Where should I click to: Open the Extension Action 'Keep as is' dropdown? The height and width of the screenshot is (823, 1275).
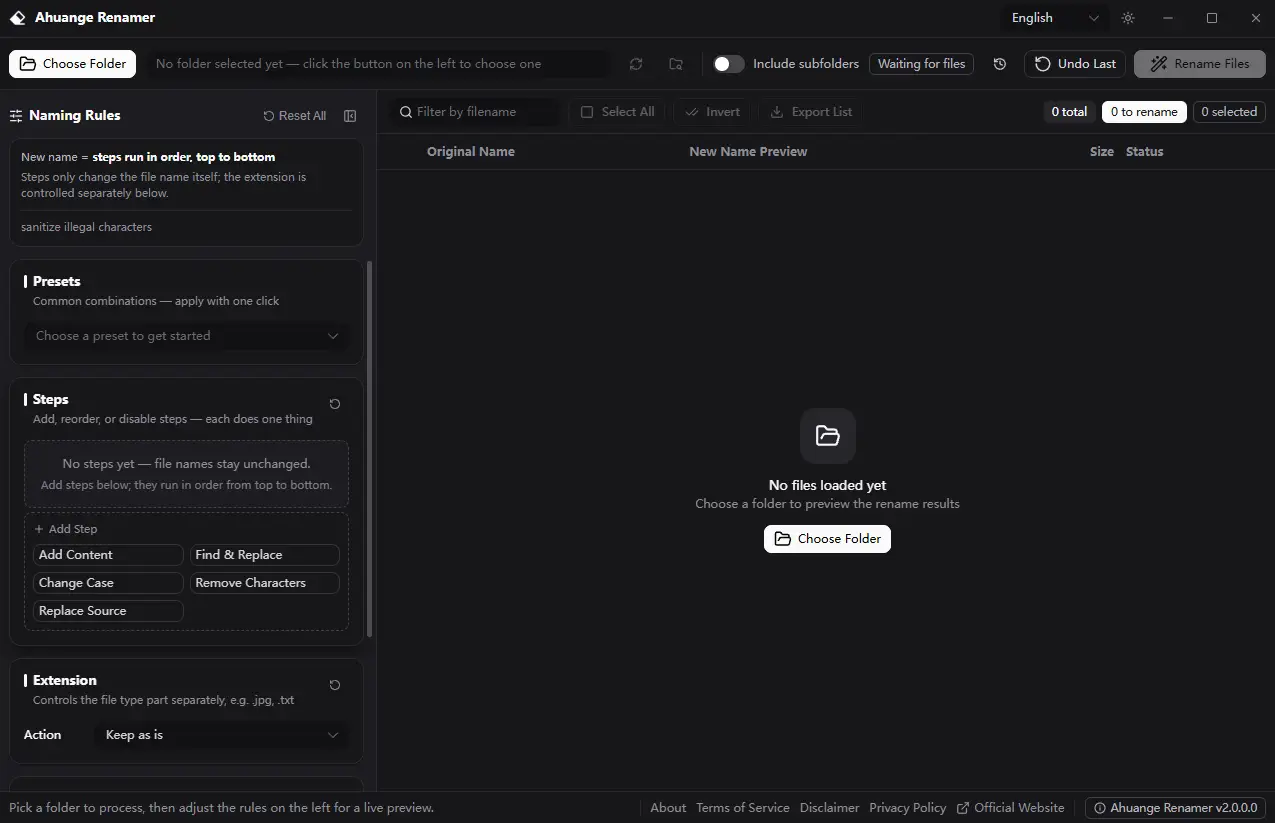coord(222,735)
